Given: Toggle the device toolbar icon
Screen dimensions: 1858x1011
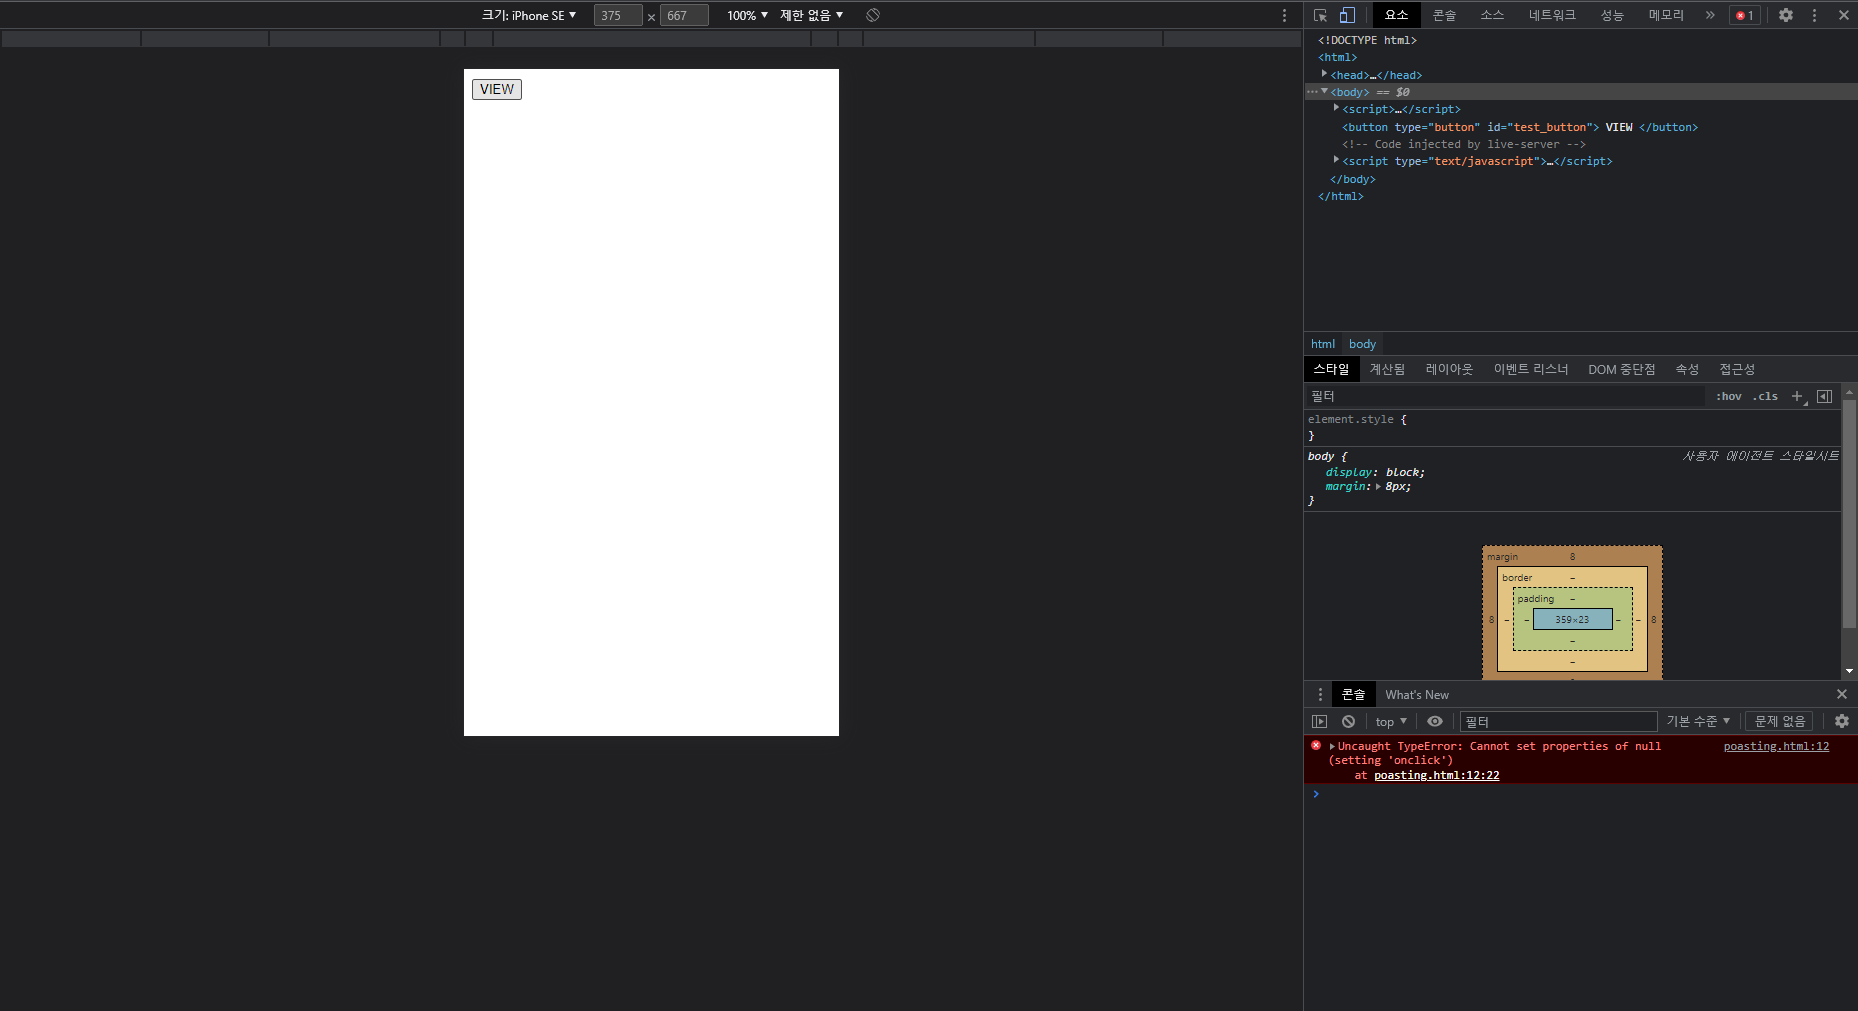Looking at the screenshot, I should pos(1347,15).
